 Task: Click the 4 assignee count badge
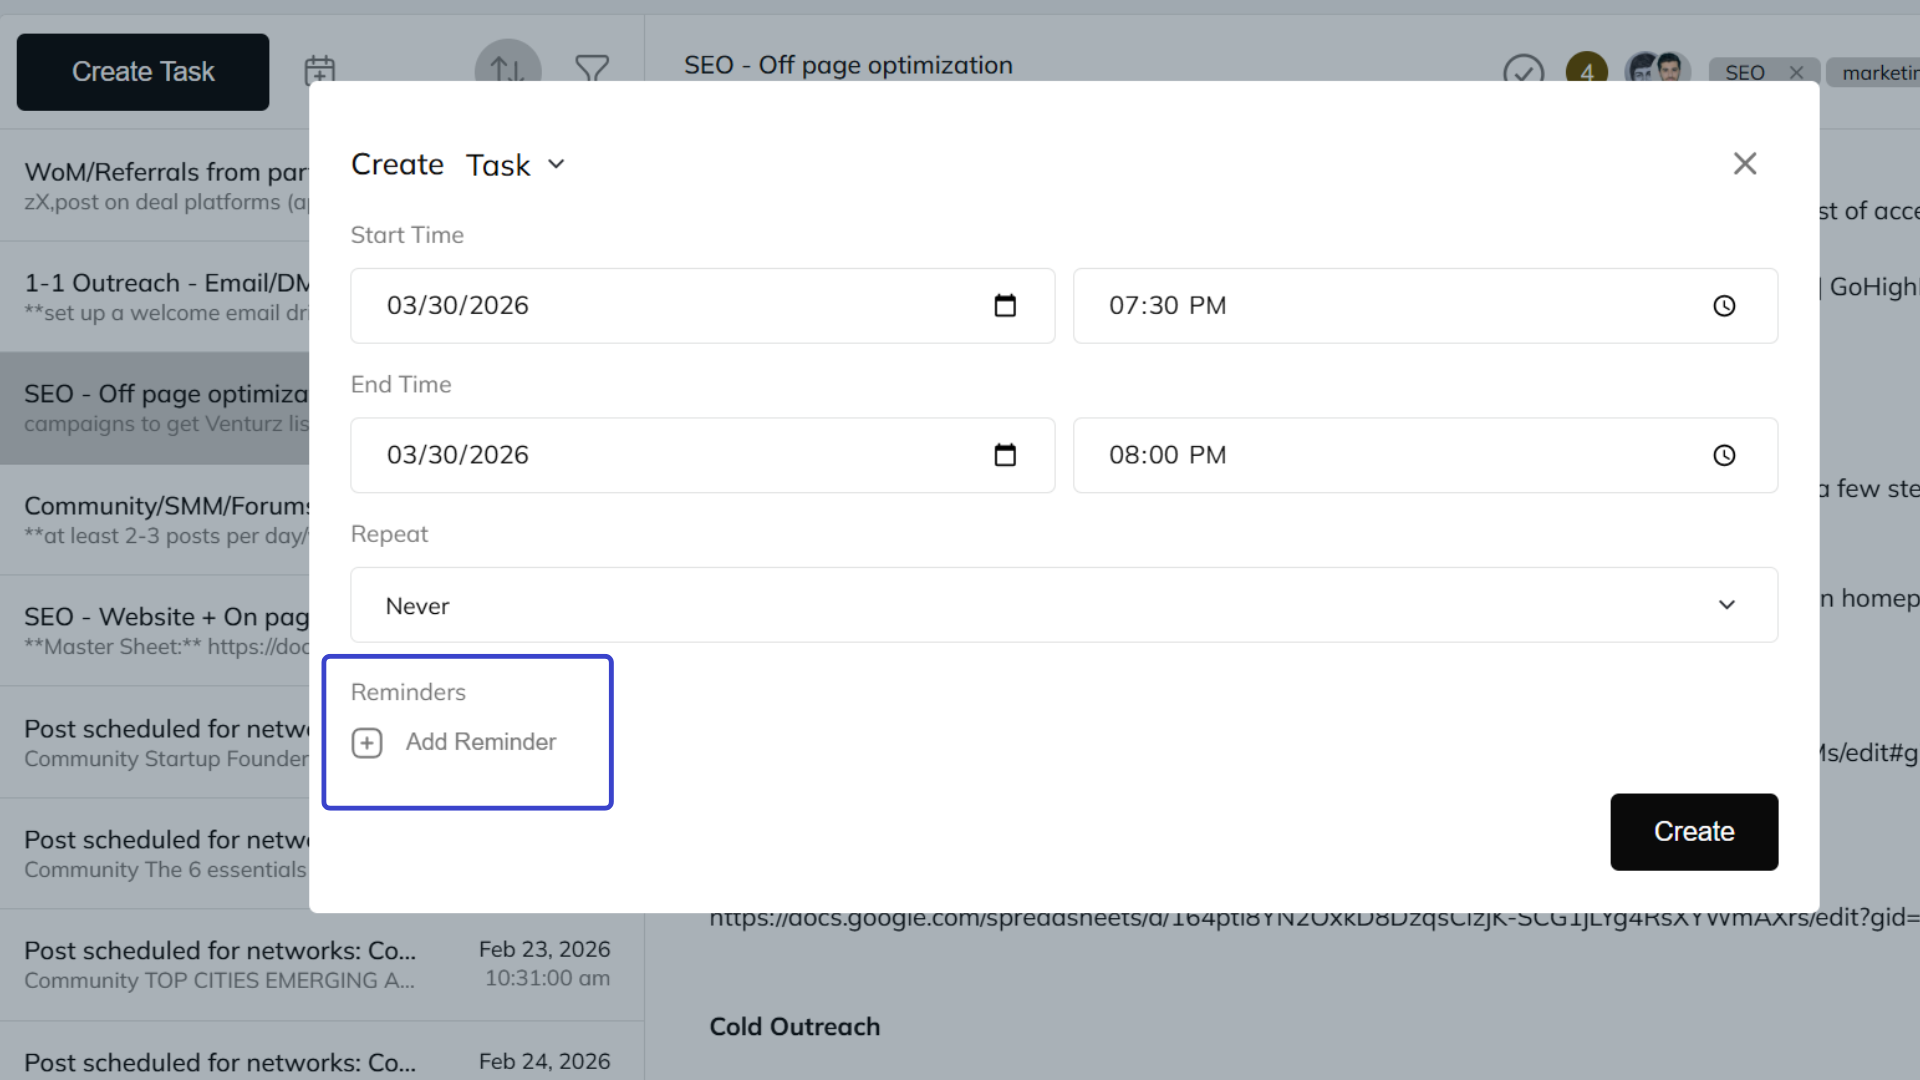[1586, 70]
